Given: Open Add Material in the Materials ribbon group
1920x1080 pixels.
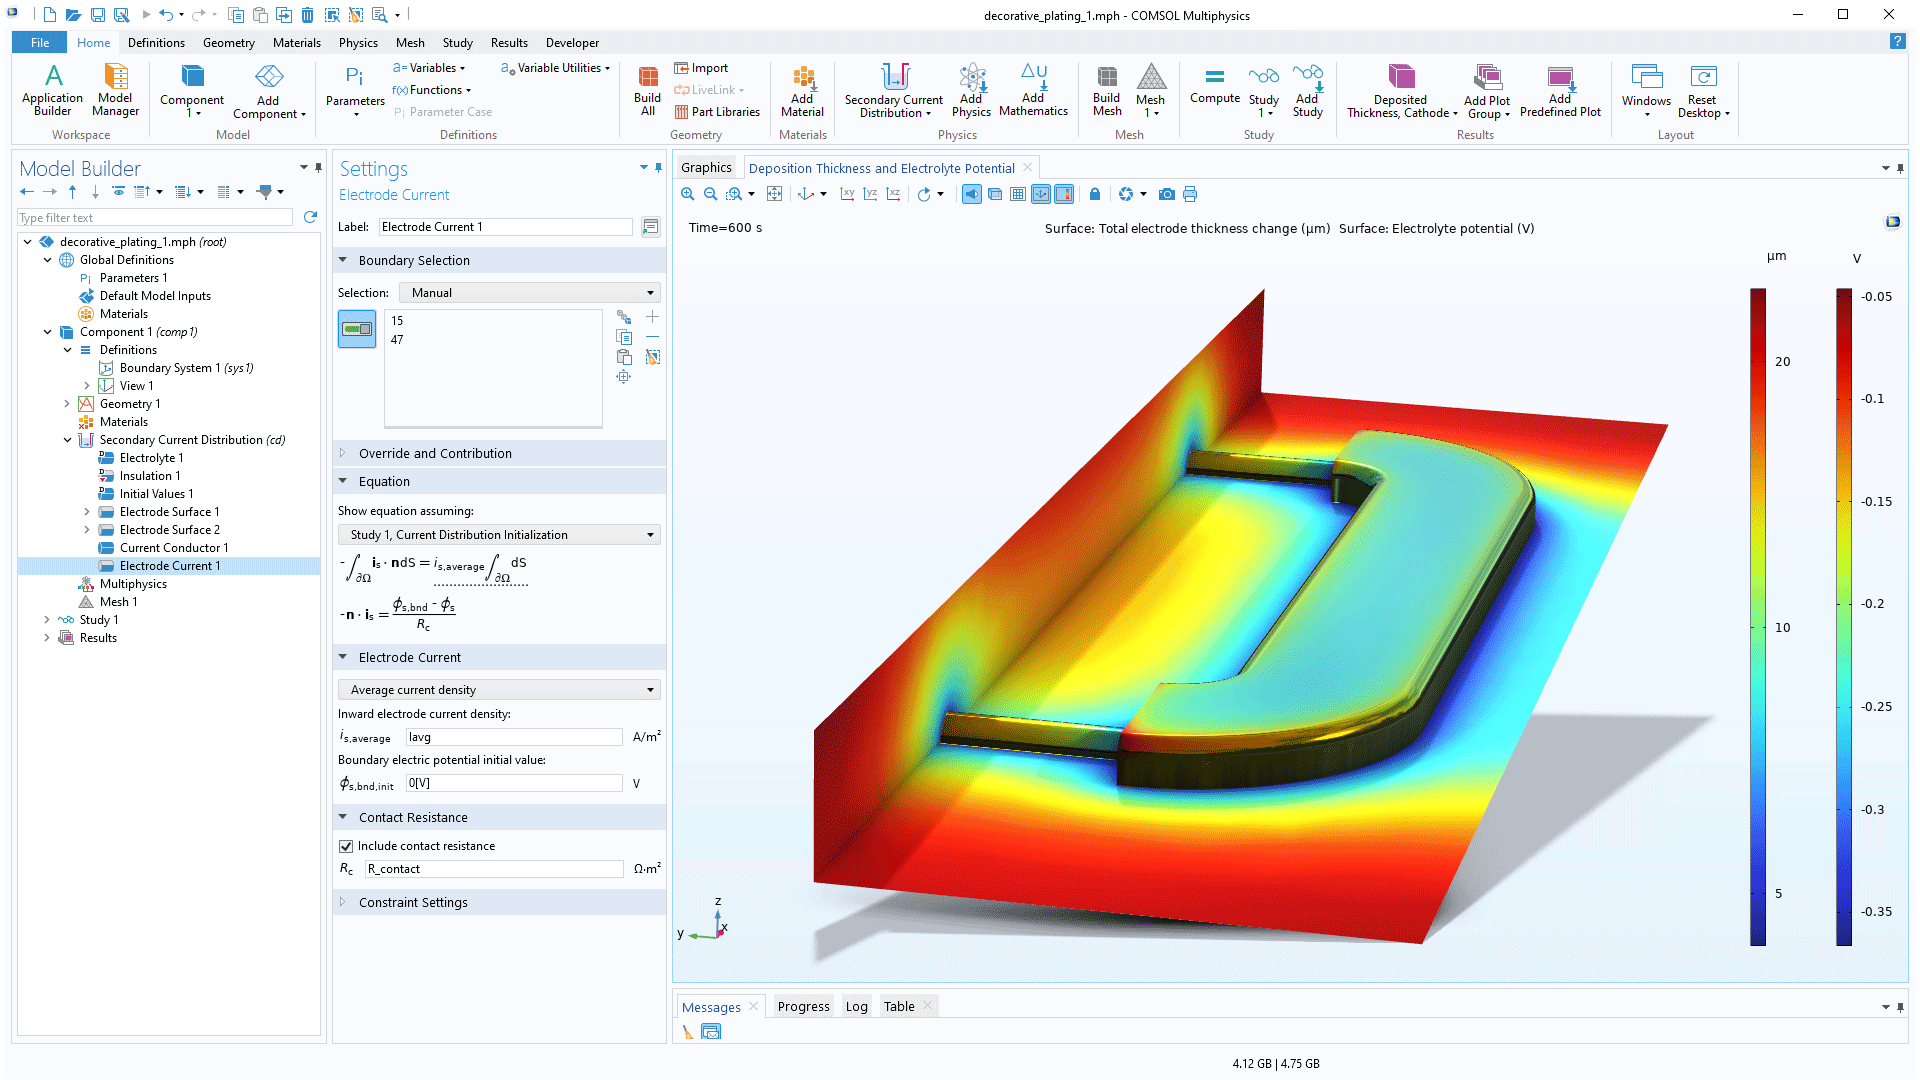Looking at the screenshot, I should 801,90.
